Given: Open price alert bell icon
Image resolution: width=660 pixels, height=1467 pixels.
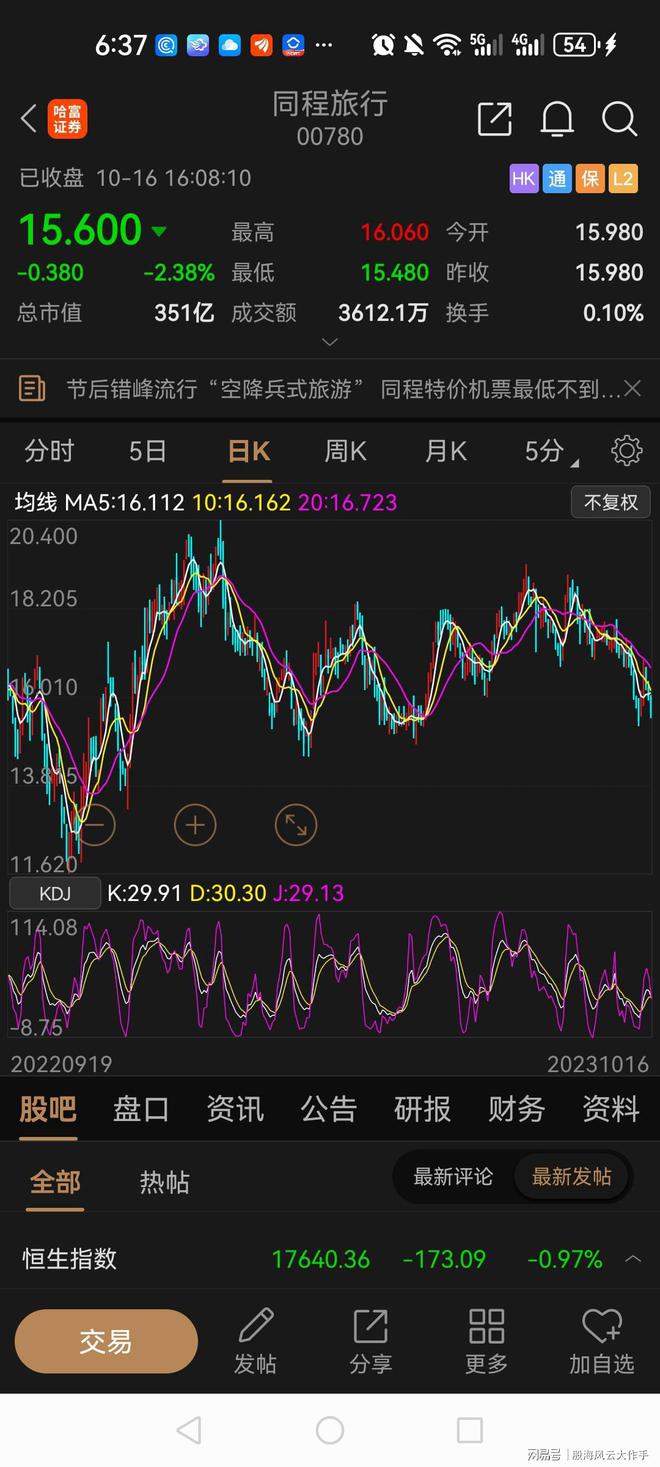Looking at the screenshot, I should 557,119.
